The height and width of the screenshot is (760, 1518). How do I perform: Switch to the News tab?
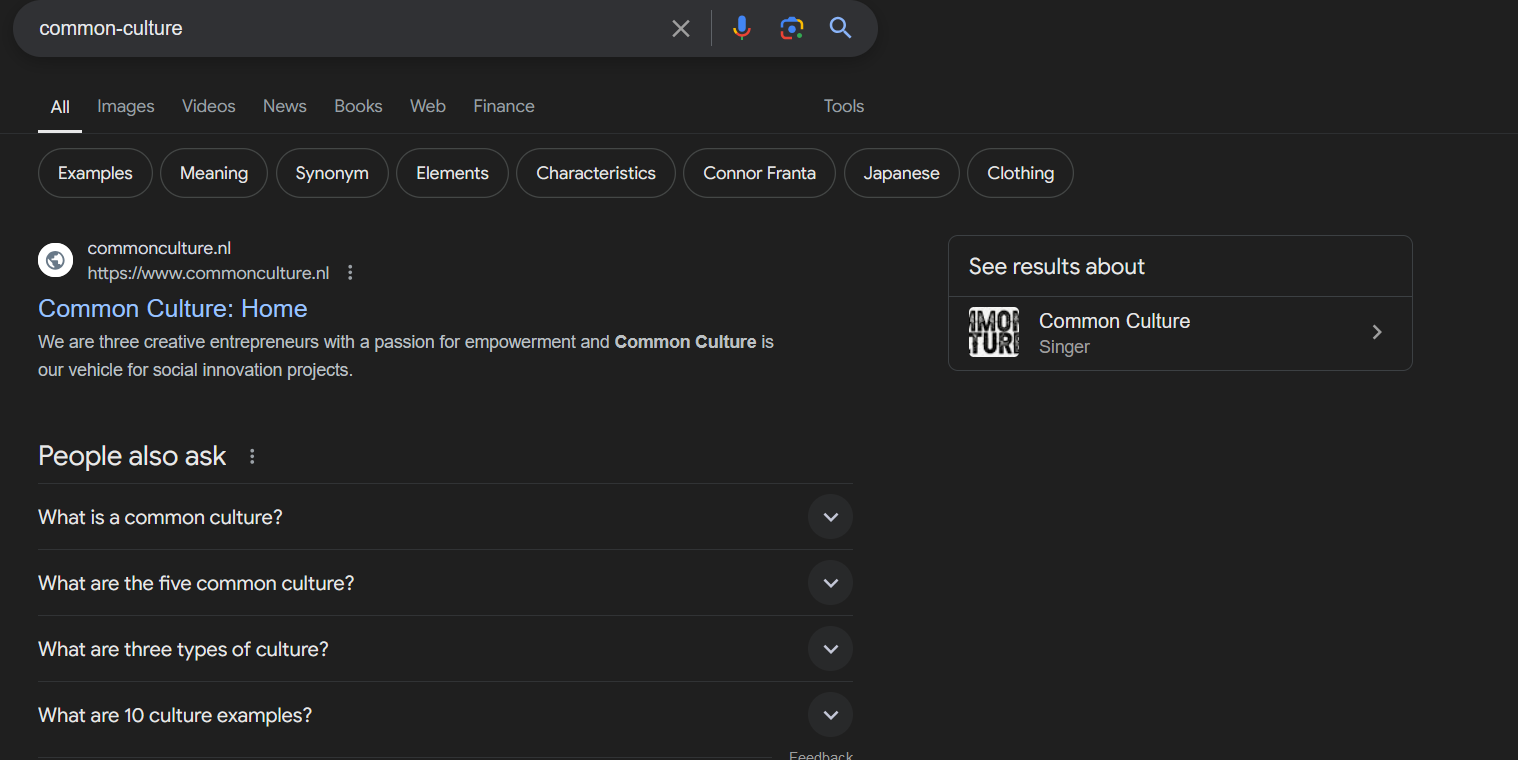pyautogui.click(x=285, y=106)
